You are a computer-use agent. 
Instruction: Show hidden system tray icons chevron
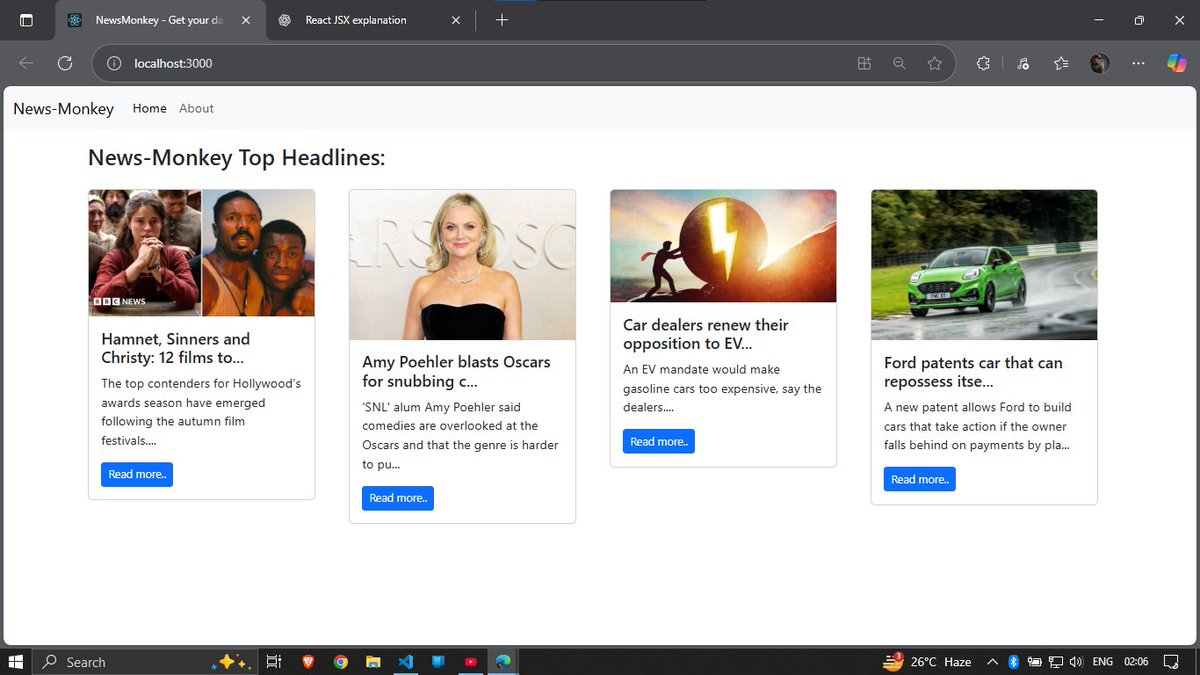[993, 662]
